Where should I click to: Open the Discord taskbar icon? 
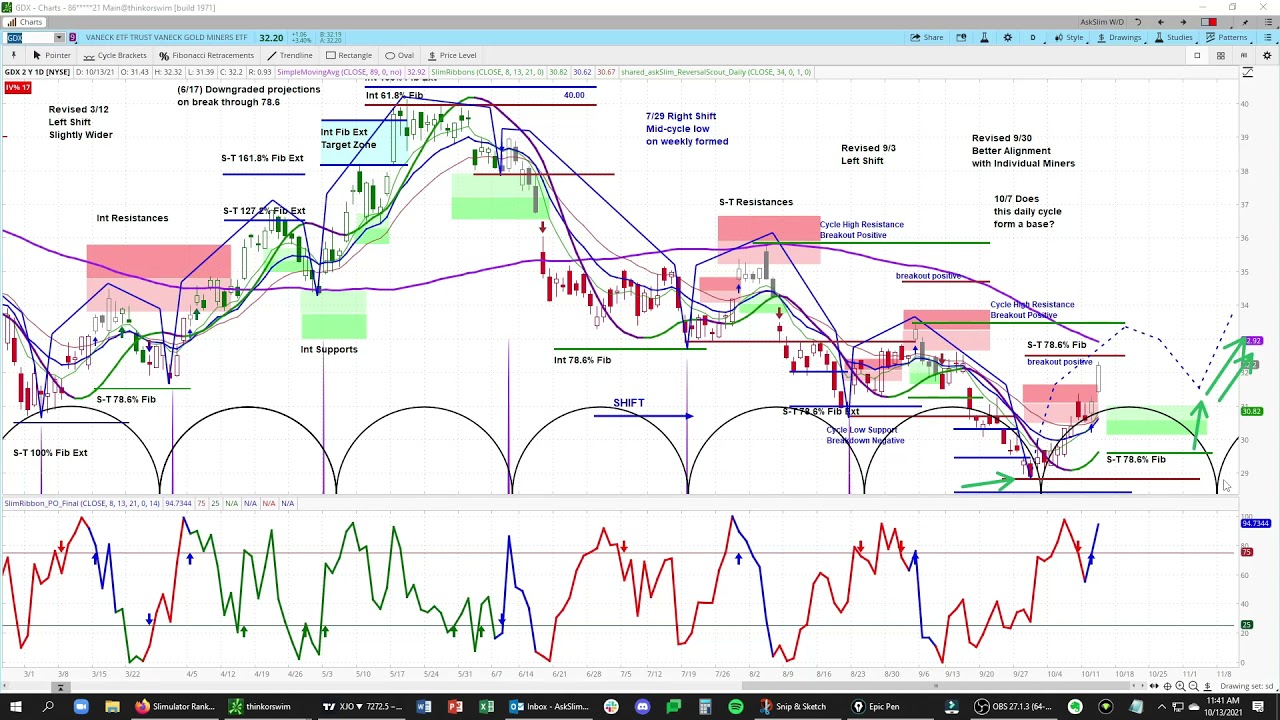pos(642,706)
